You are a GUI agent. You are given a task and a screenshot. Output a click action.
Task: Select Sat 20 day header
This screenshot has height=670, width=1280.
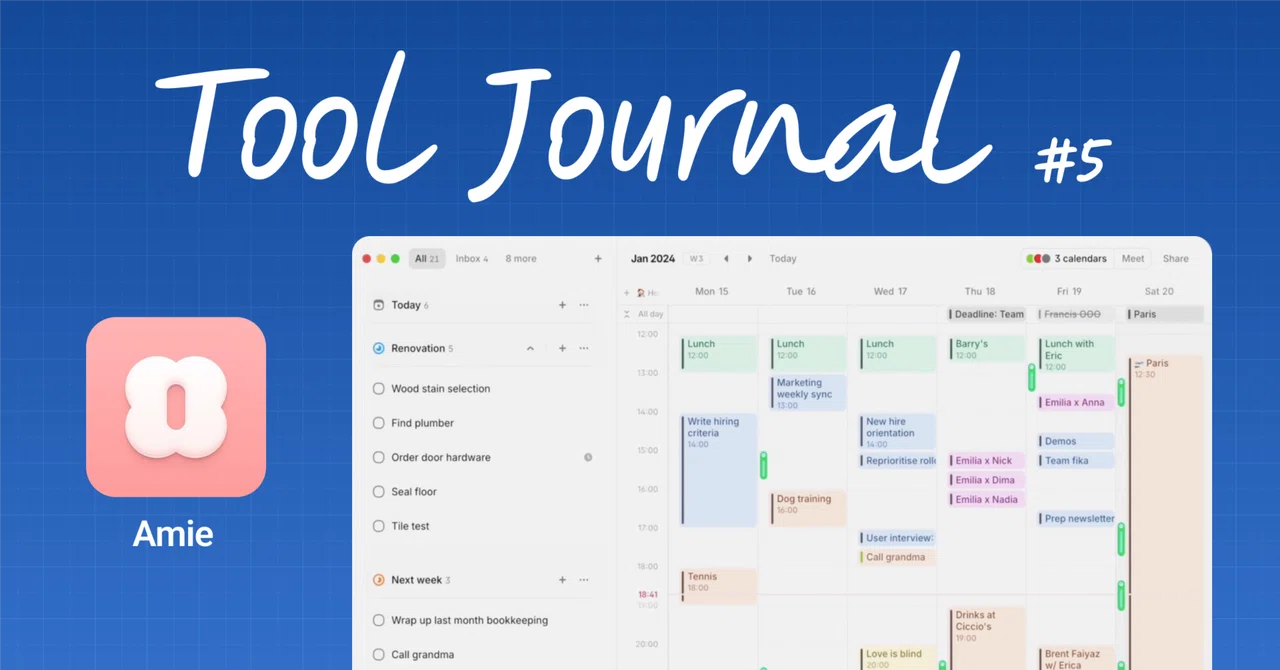tap(1159, 292)
